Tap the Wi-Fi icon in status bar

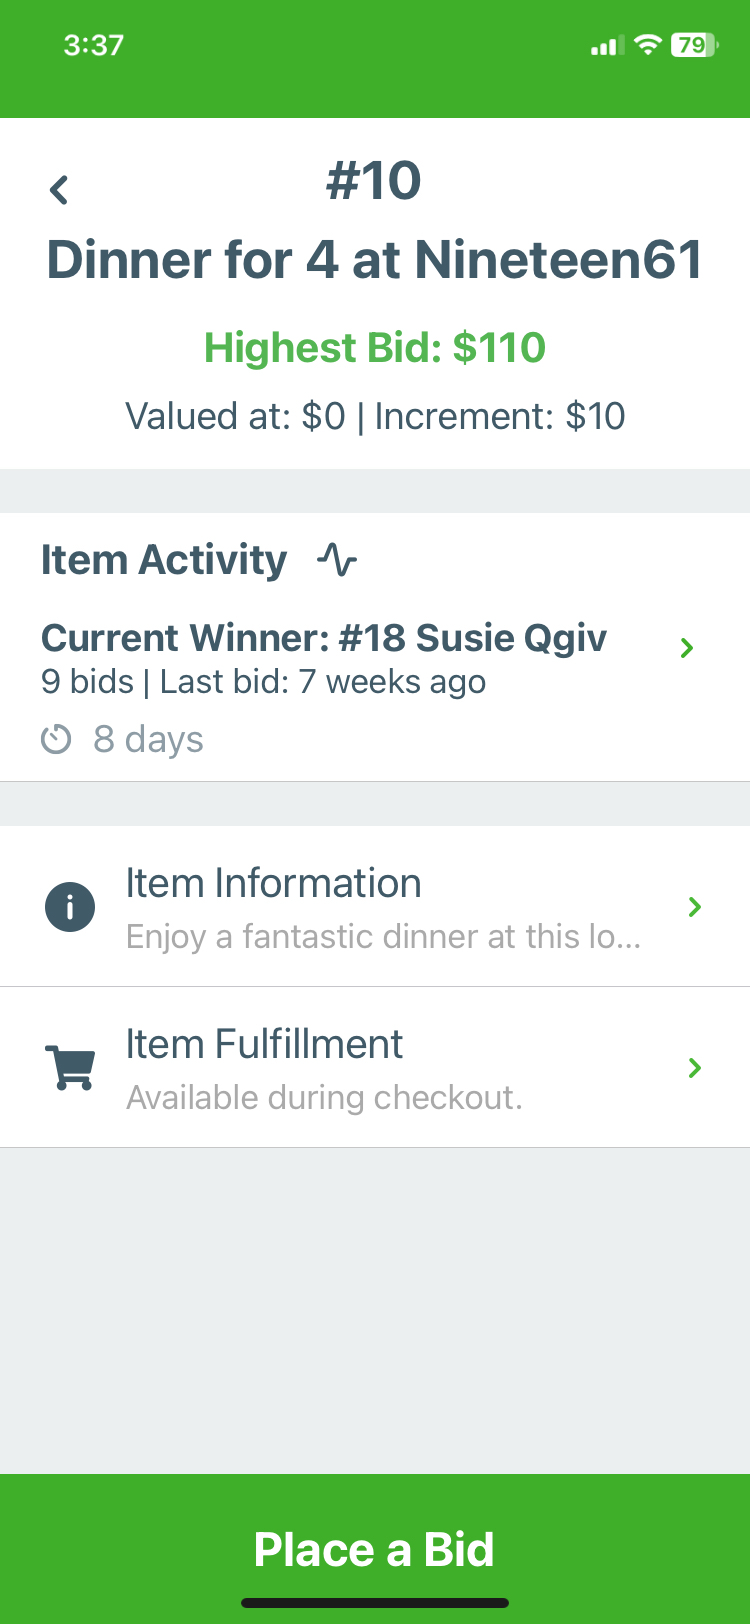[x=648, y=45]
